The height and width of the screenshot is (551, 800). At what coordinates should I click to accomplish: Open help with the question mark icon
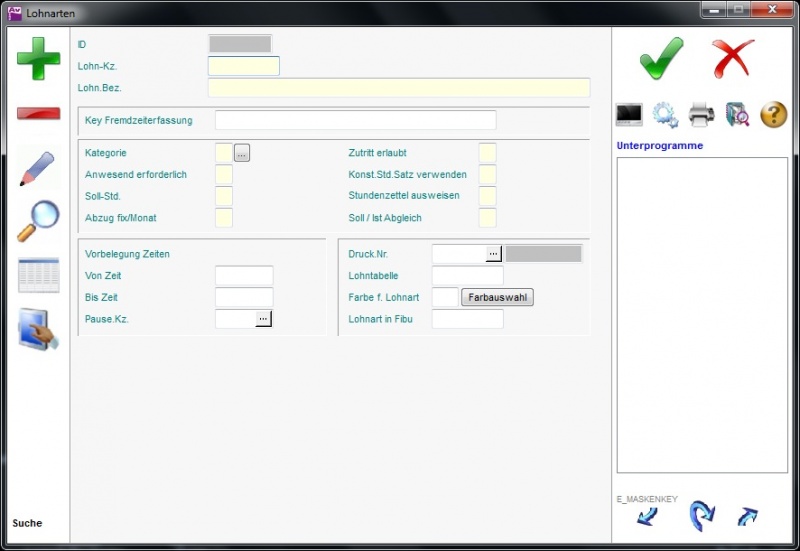(773, 115)
